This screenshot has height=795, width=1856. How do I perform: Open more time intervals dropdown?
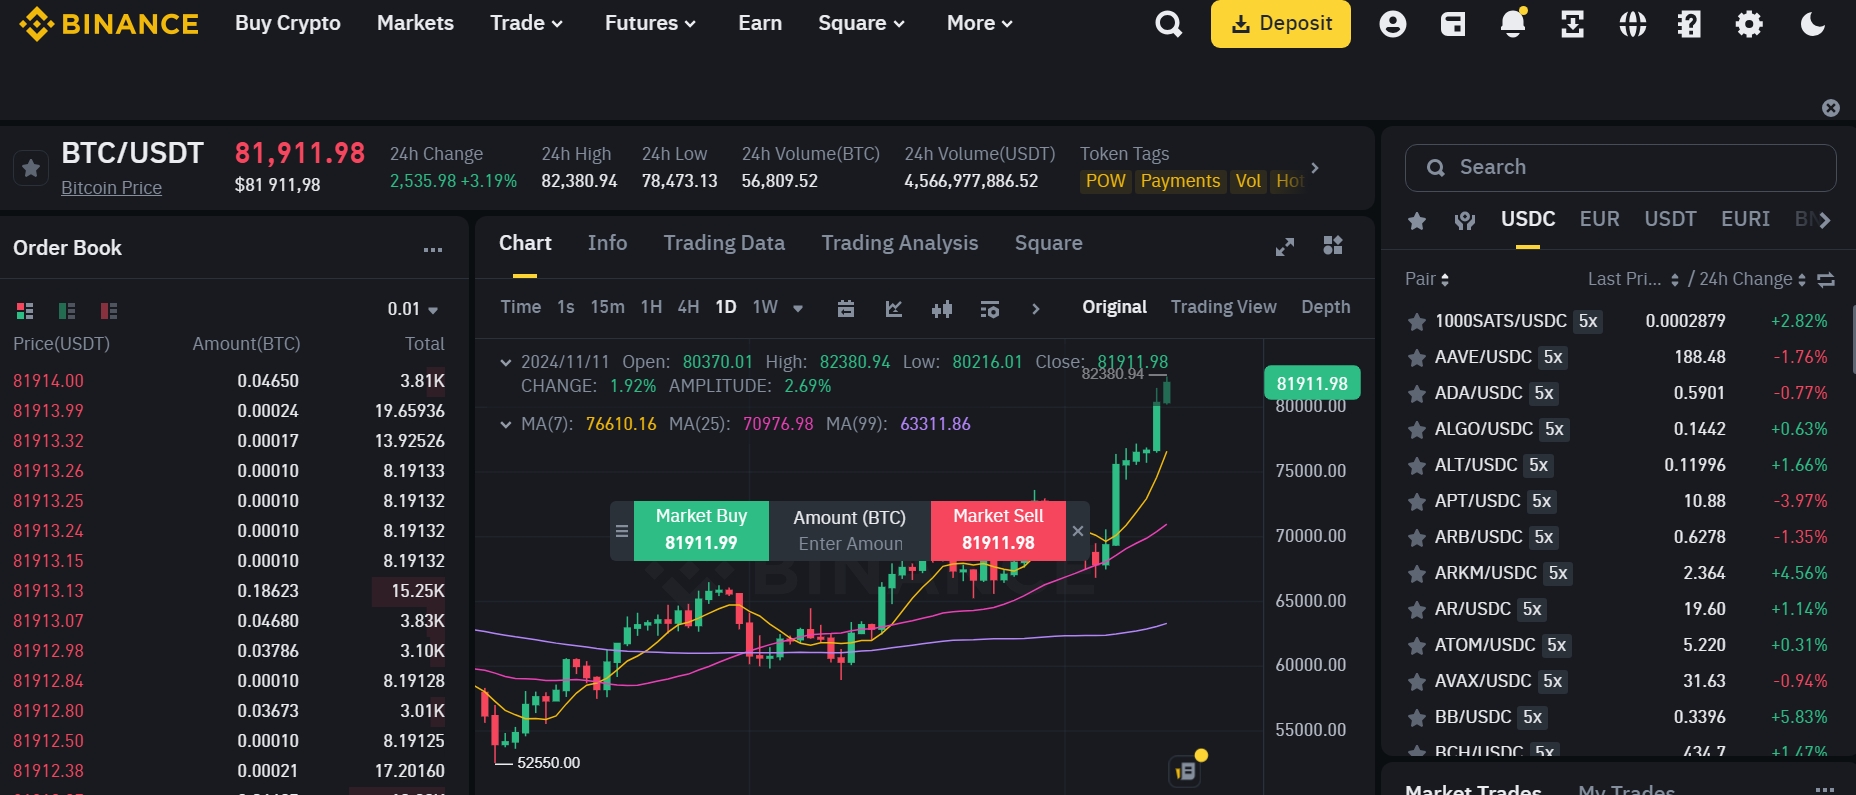798,308
